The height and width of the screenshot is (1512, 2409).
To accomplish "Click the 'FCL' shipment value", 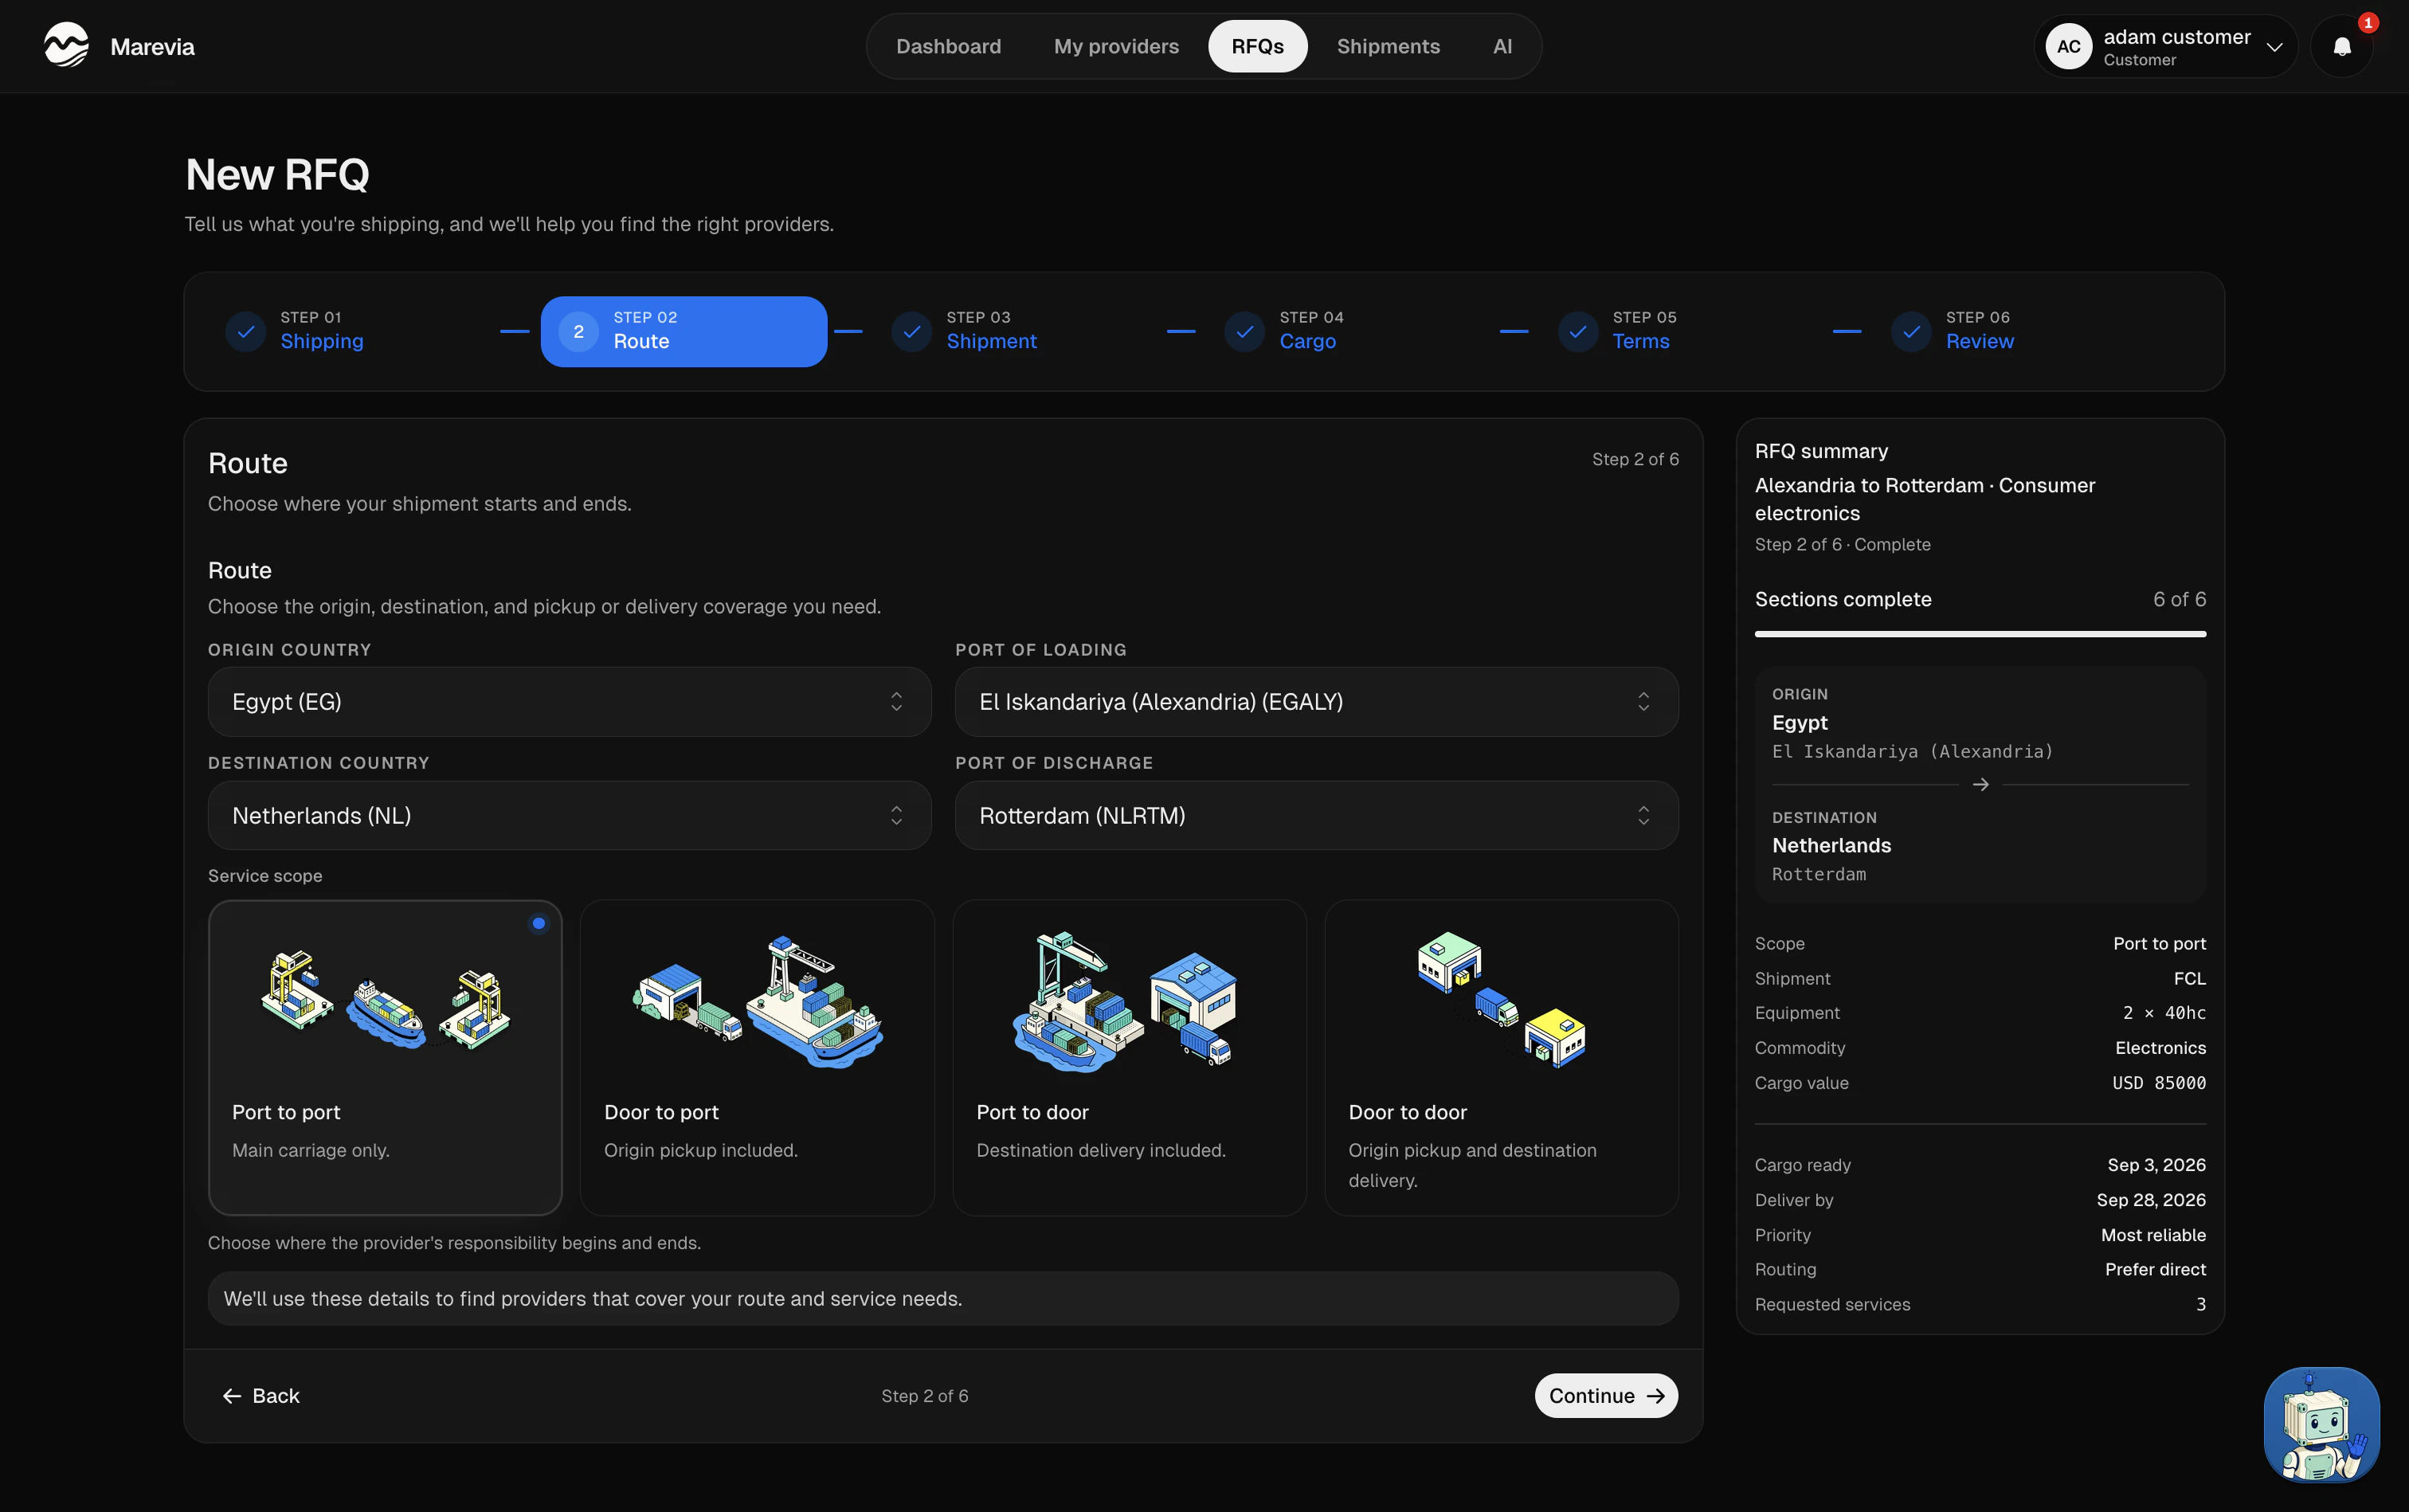I will [2189, 979].
